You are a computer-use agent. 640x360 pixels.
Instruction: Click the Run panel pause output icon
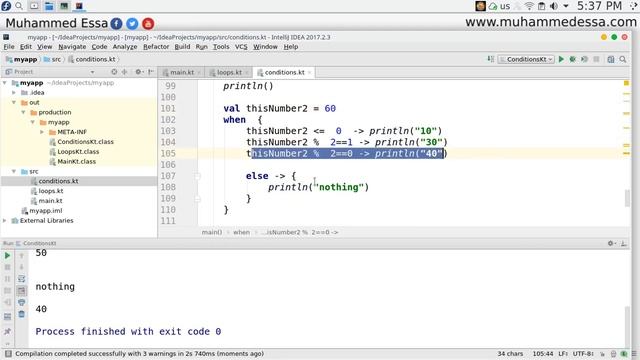[x=7, y=279]
